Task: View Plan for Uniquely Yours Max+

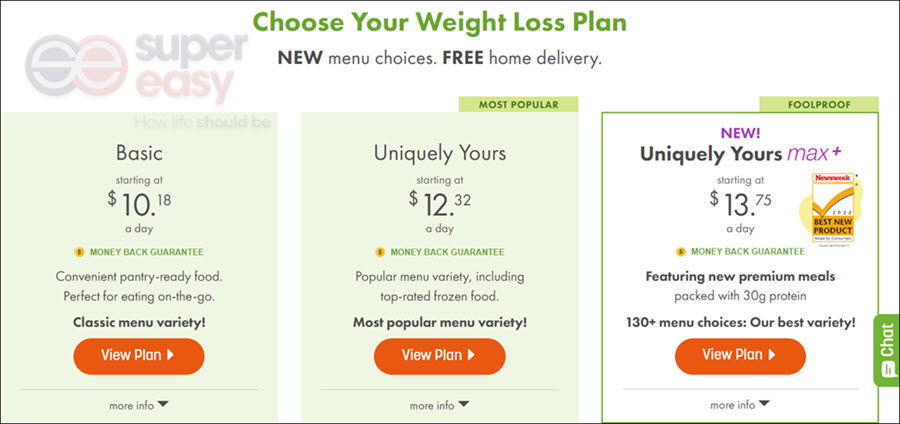Action: click(740, 355)
